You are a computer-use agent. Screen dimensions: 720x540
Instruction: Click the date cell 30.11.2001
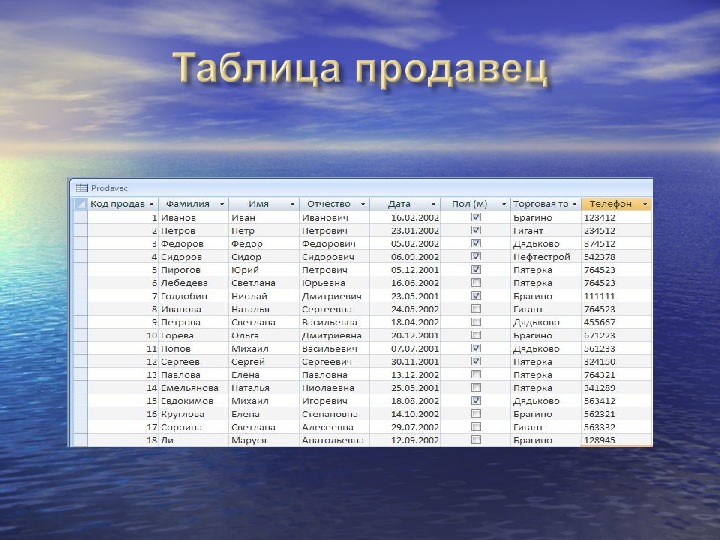(405, 361)
